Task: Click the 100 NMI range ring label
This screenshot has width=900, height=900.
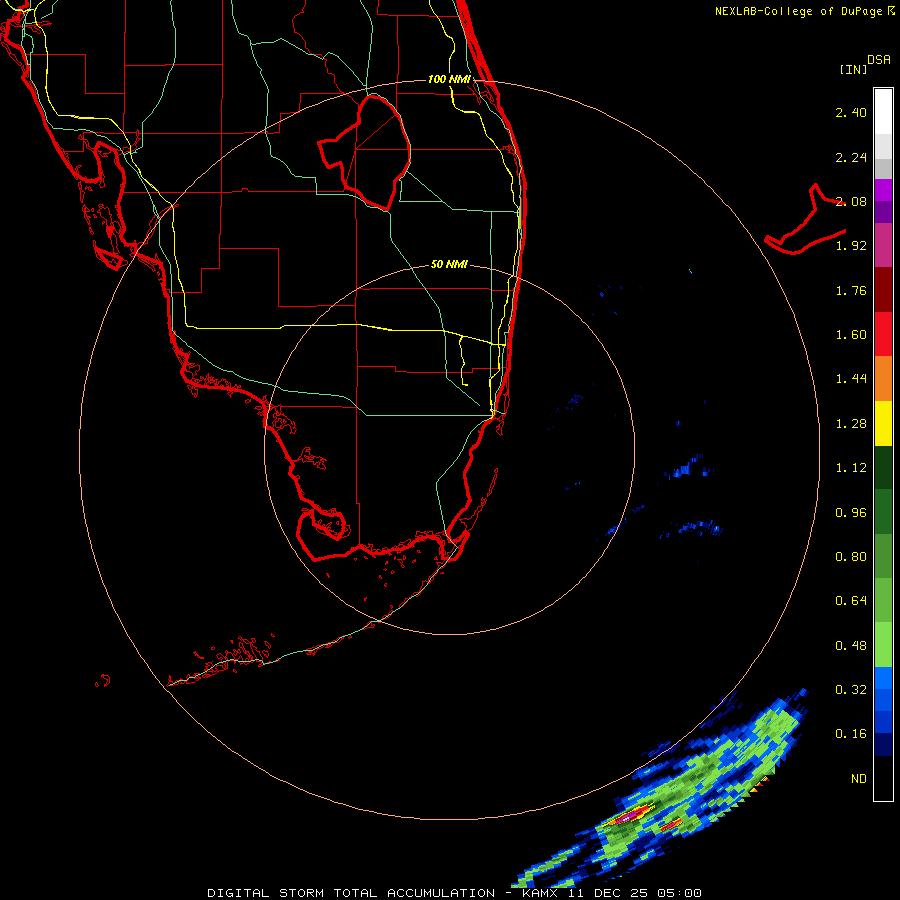Action: coord(449,79)
